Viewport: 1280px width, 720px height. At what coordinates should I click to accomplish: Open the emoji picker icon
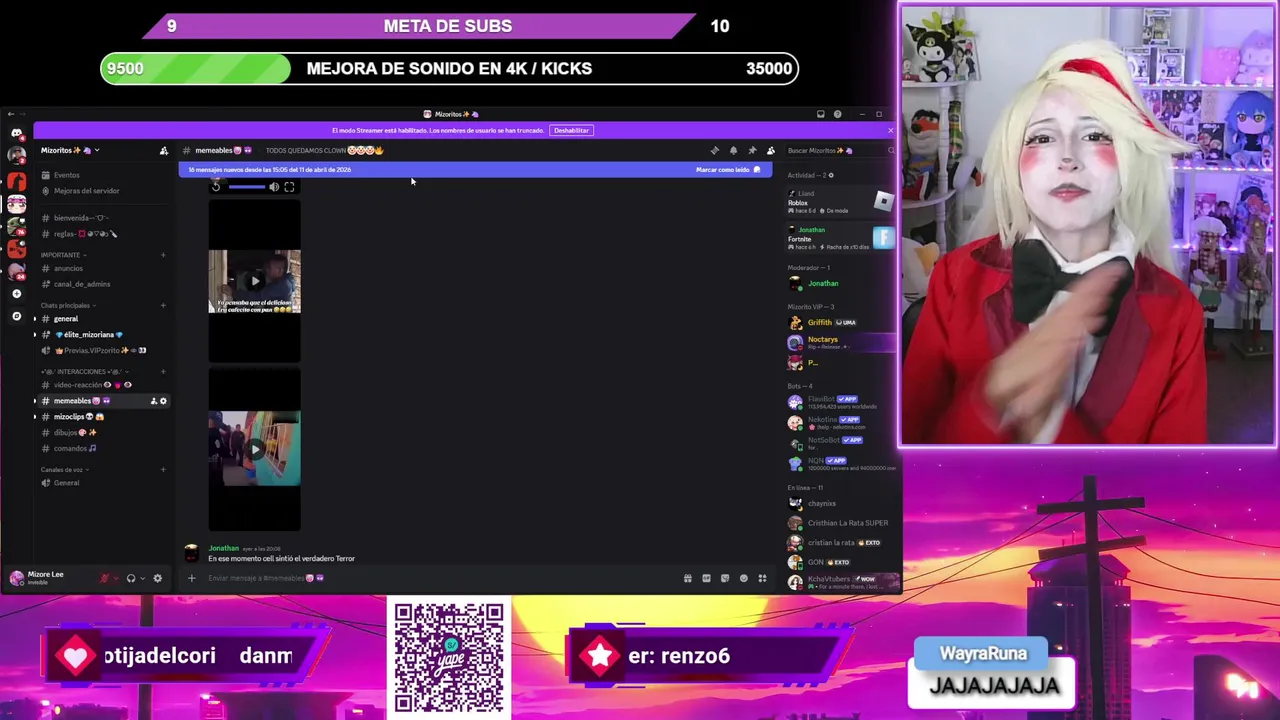tap(743, 578)
